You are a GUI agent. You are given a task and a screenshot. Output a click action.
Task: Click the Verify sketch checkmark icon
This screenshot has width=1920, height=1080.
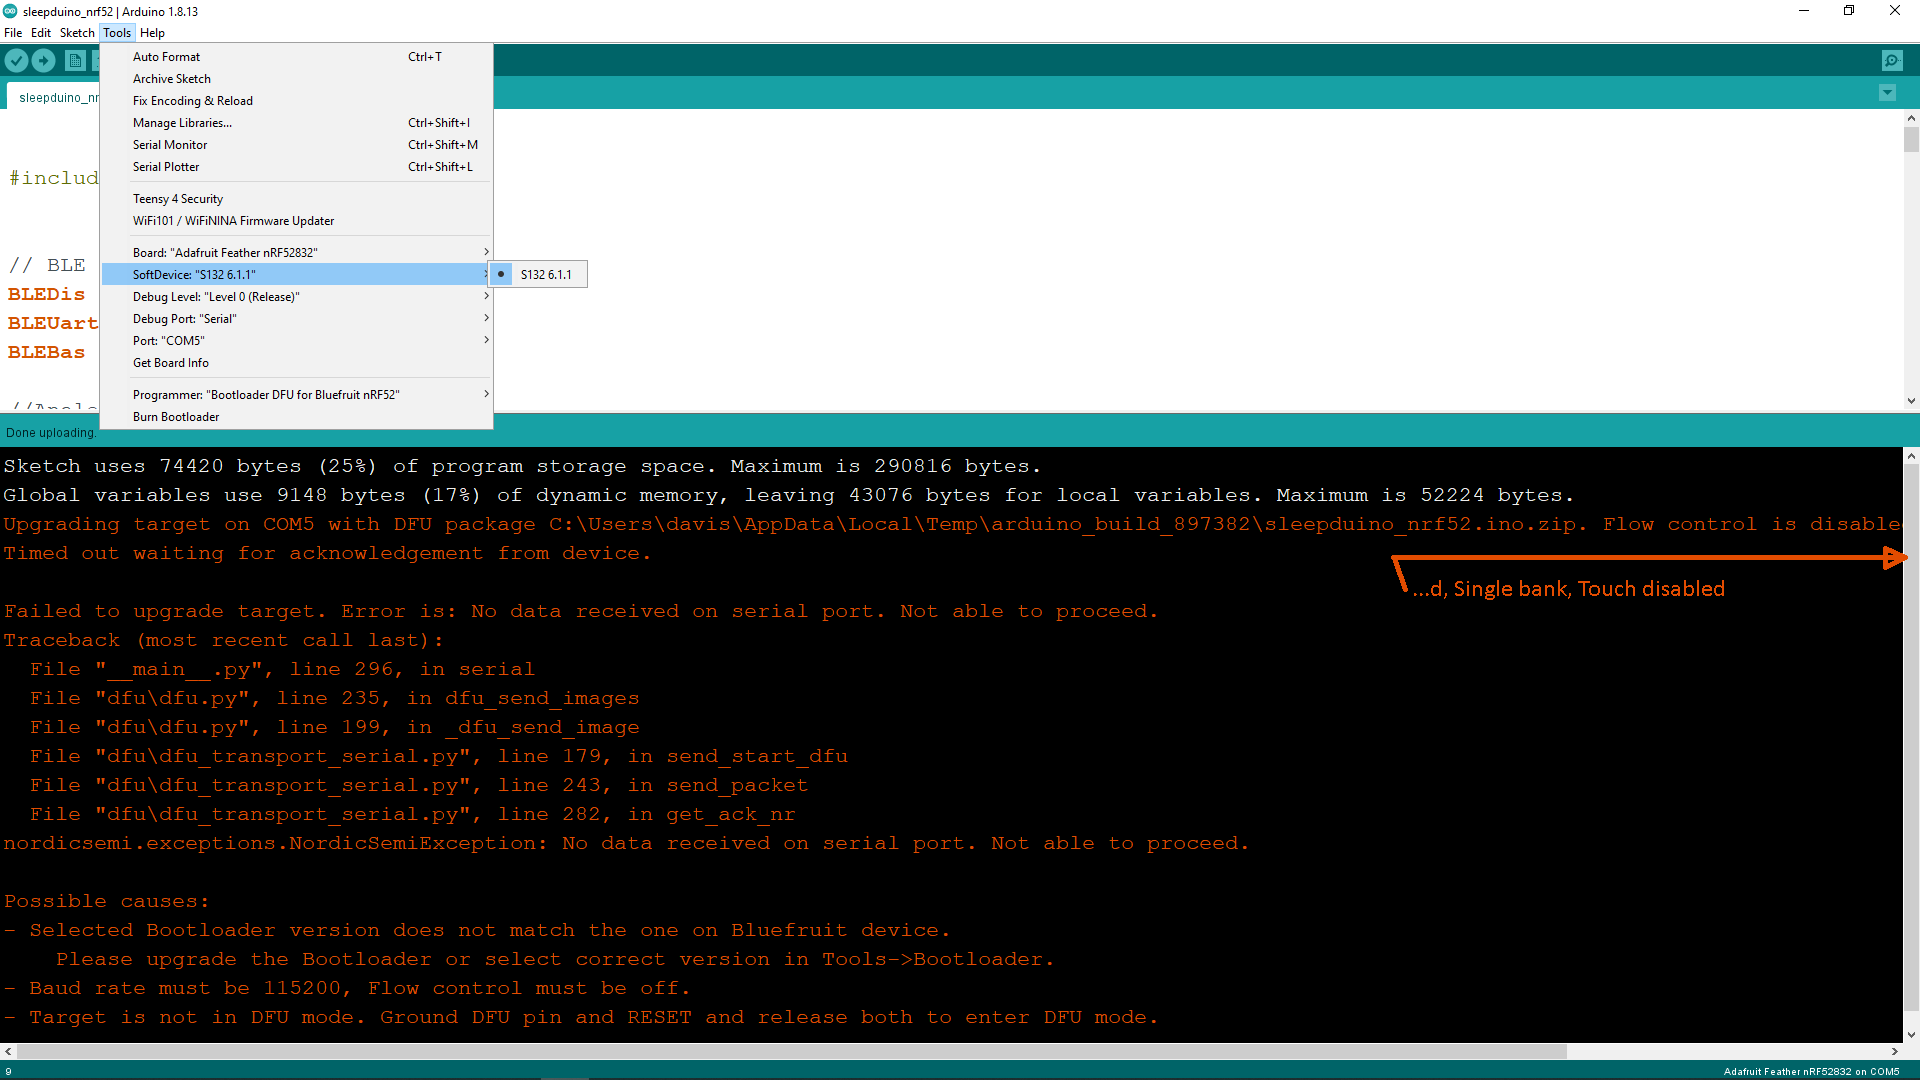16,60
